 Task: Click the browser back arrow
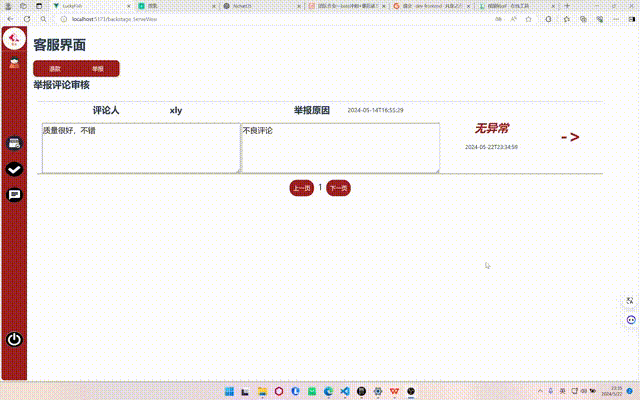[11, 19]
